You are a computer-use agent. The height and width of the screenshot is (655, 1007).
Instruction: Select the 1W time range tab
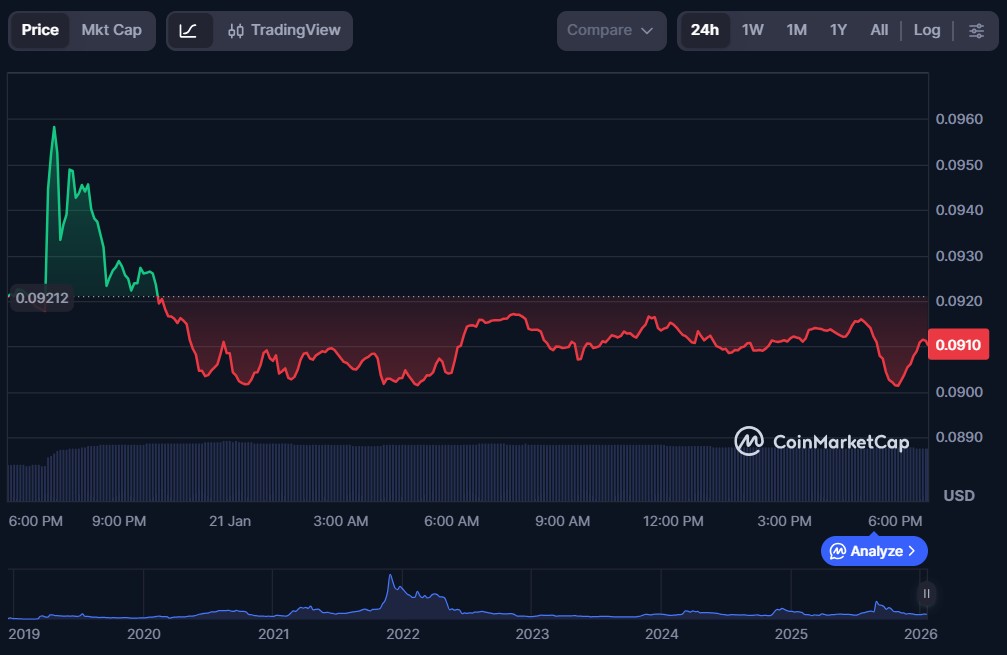[x=753, y=30]
